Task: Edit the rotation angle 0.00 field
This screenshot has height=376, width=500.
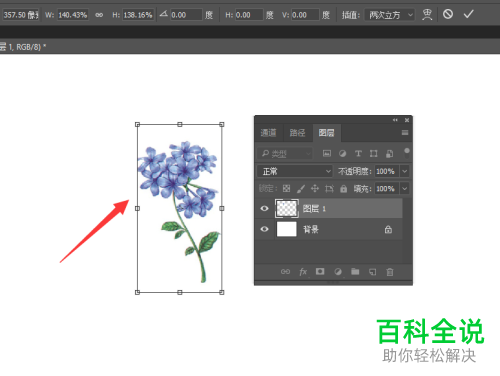Action: (186, 15)
